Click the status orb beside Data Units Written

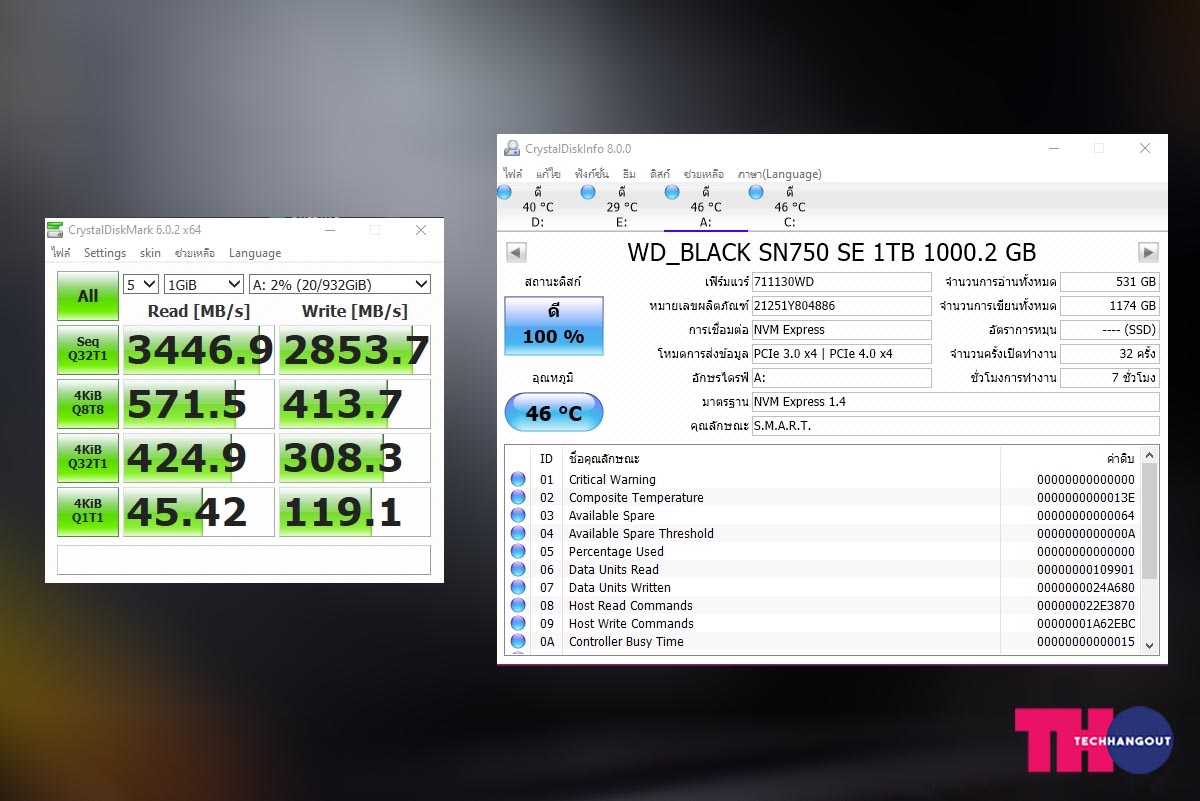[x=518, y=588]
